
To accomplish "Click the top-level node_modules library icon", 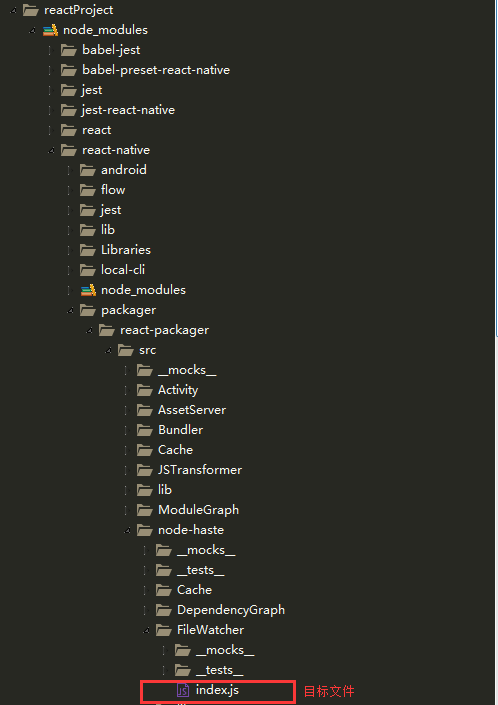I will pos(50,30).
